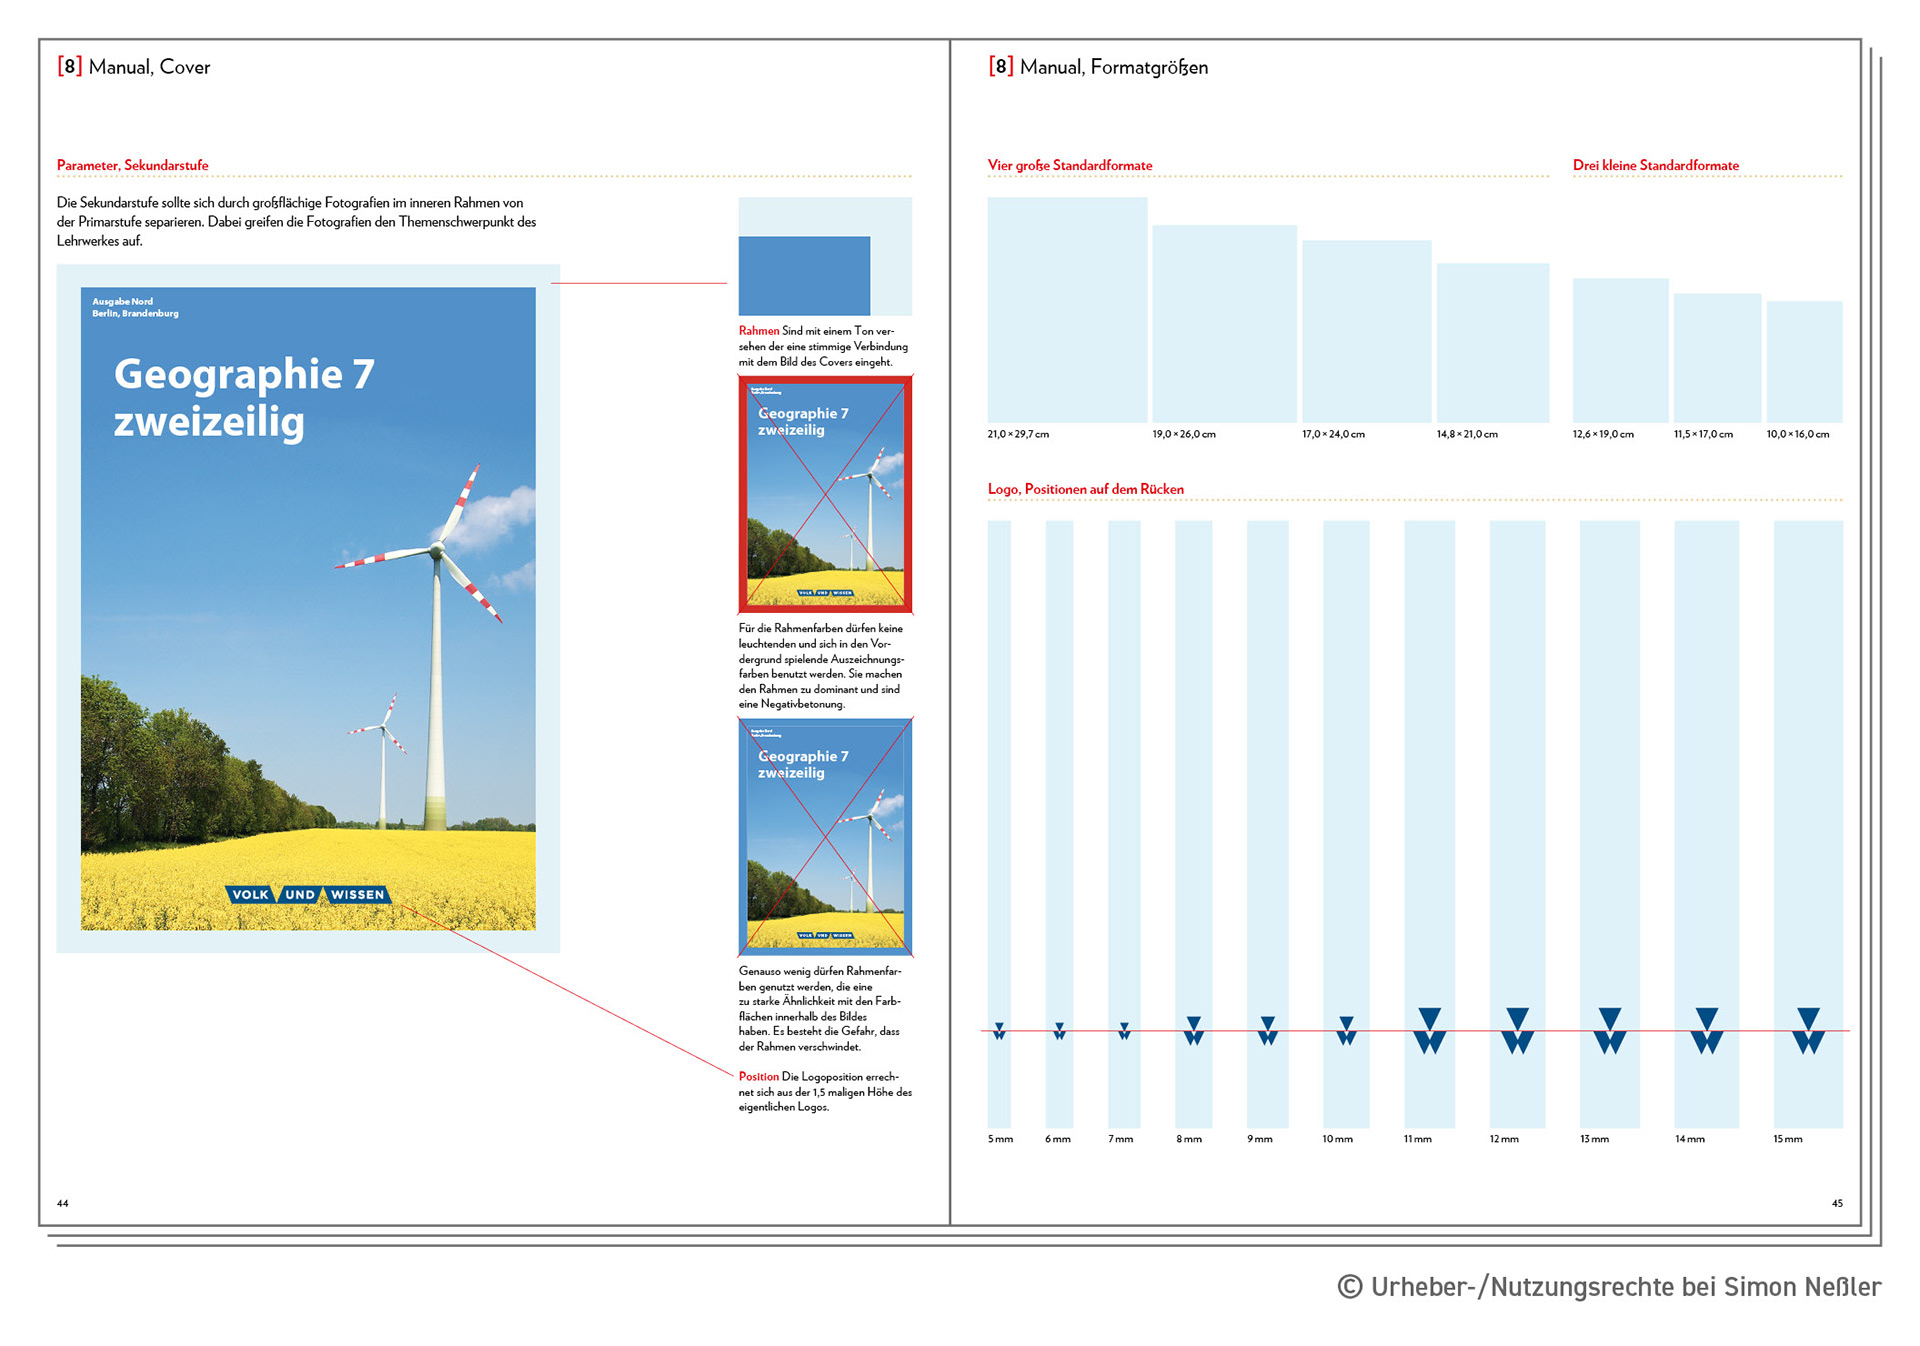Click the logo on the 15 mm spine

point(1808,1031)
